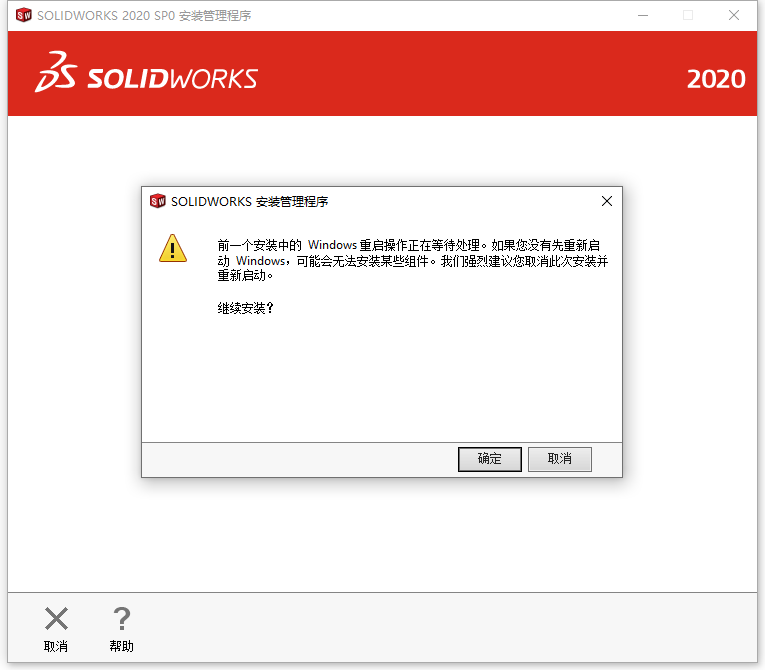The height and width of the screenshot is (670, 765).
Task: Minimize the installation manager window
Action: (x=643, y=15)
